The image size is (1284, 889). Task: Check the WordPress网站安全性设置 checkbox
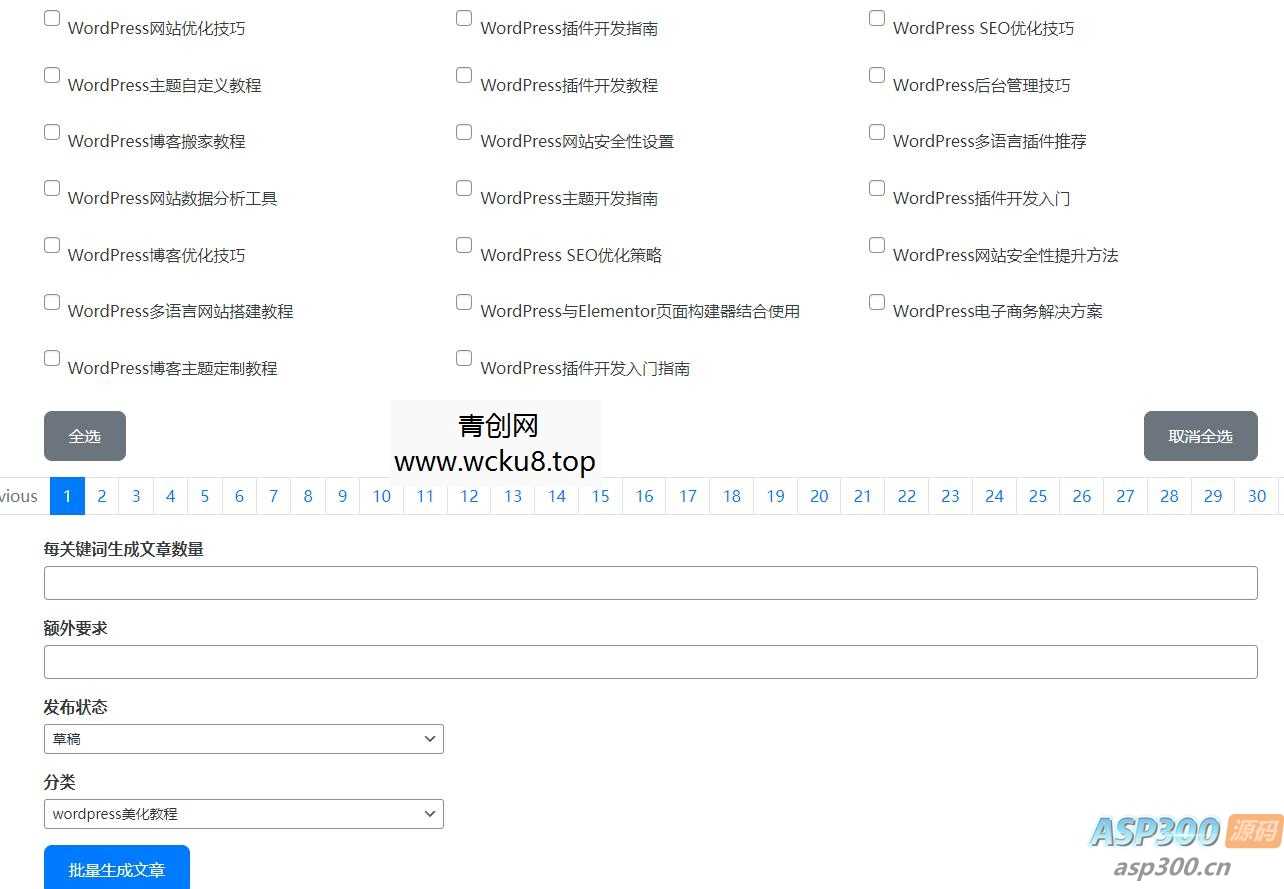point(463,131)
